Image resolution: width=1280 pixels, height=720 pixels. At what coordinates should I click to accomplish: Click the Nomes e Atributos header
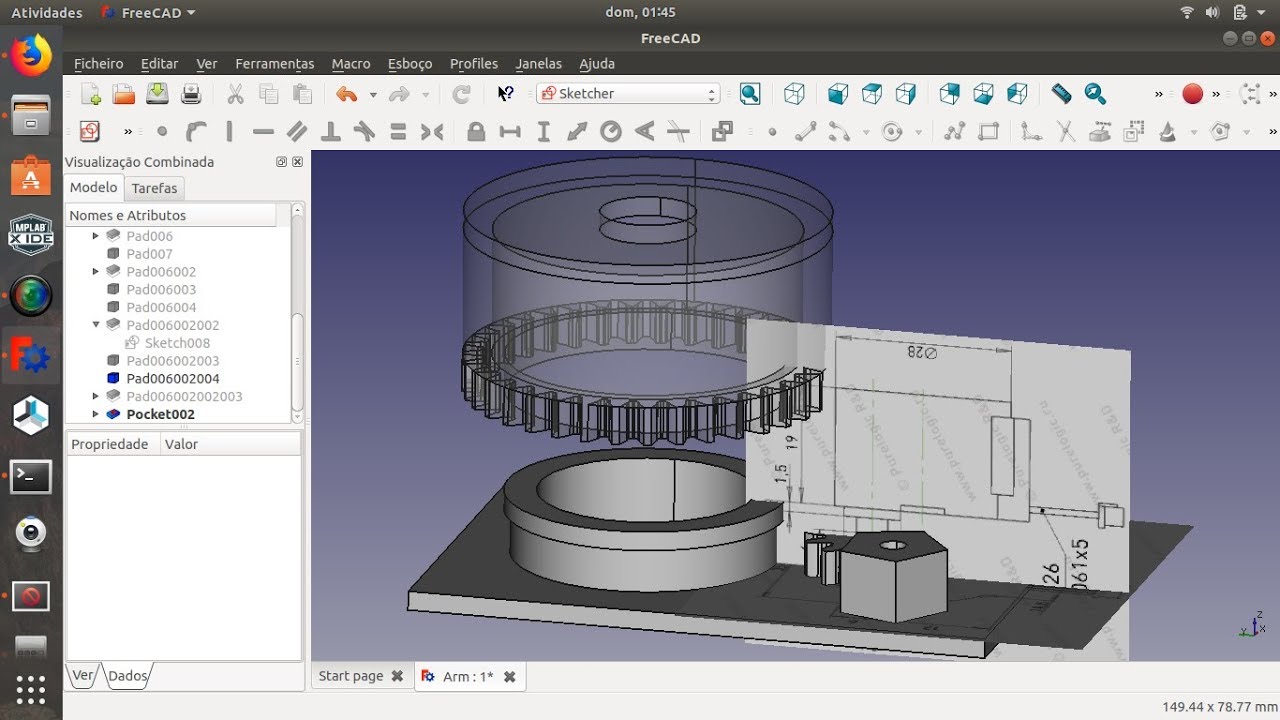click(x=171, y=215)
